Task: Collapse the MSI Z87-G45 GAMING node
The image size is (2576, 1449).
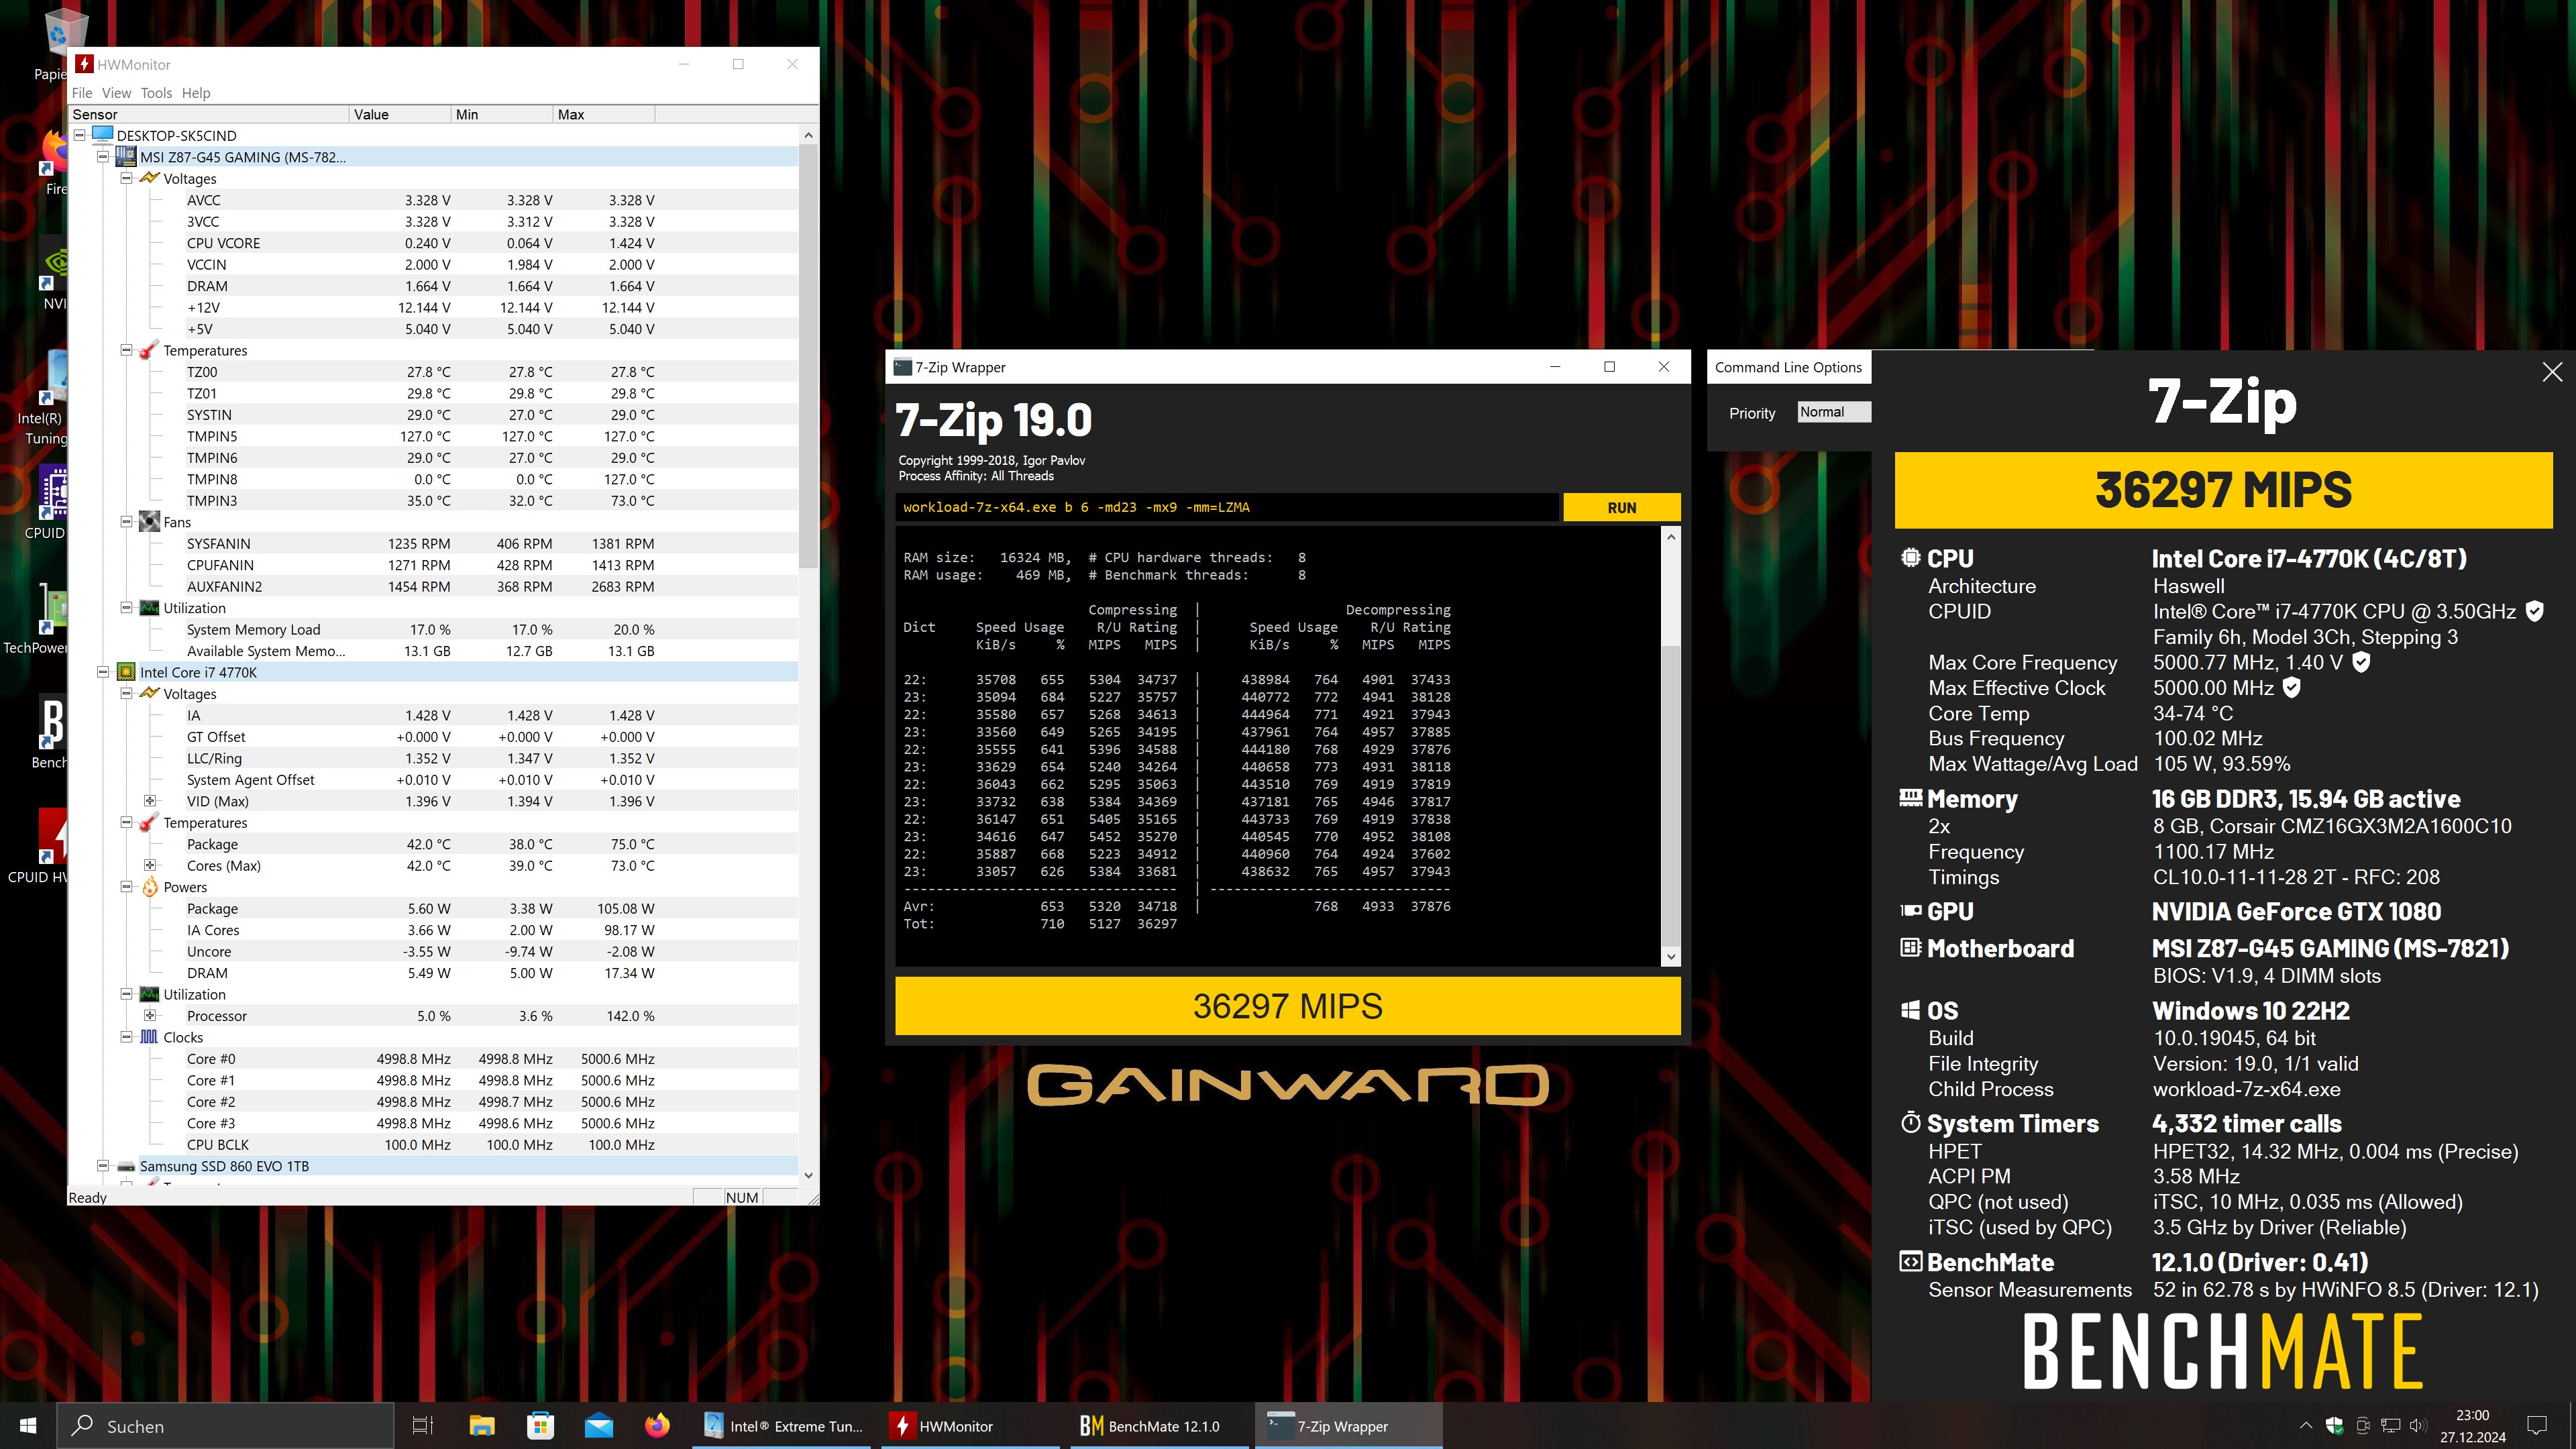Action: 102,157
